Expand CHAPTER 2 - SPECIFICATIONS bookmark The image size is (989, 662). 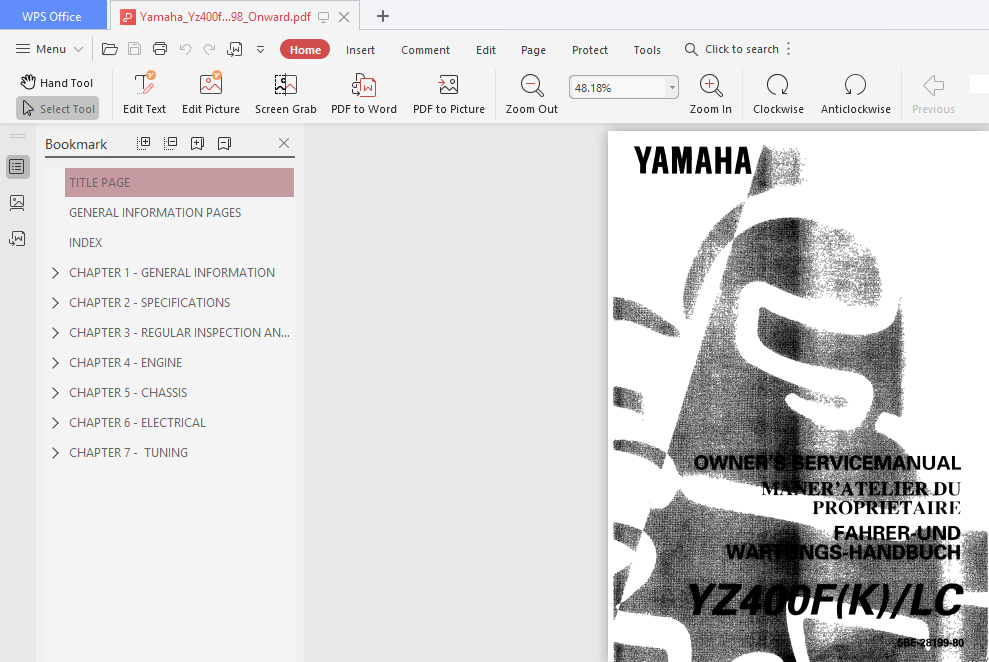pos(56,303)
